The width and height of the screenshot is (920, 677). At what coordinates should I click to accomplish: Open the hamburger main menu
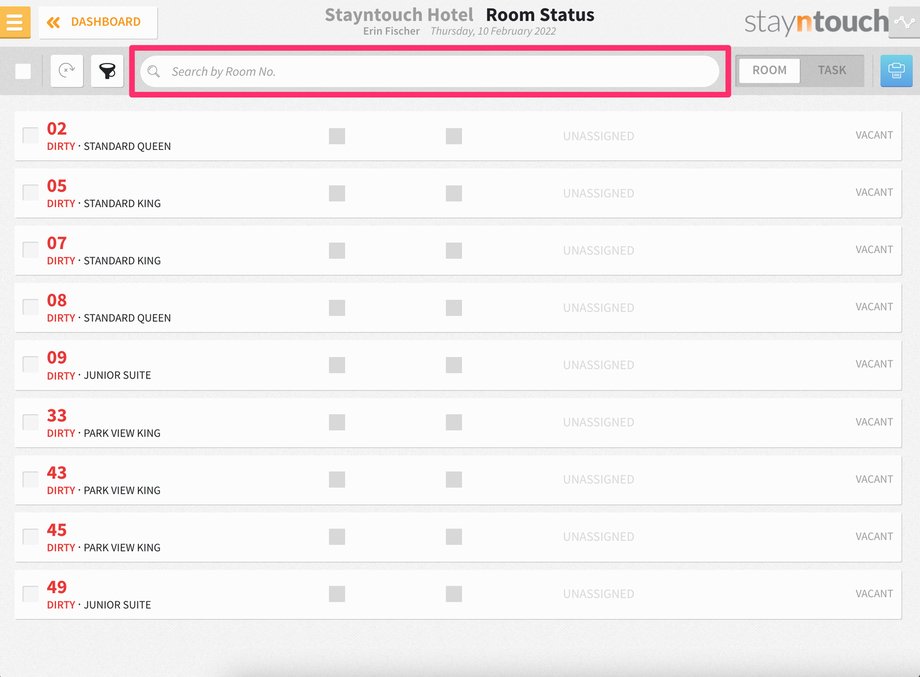[15, 22]
